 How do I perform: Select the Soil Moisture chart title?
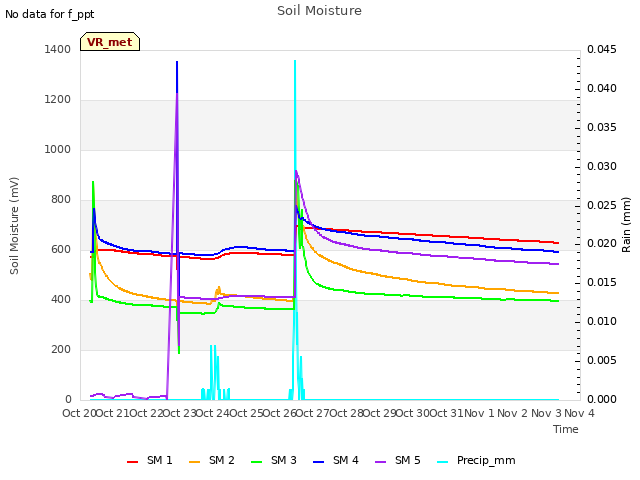coord(320,11)
